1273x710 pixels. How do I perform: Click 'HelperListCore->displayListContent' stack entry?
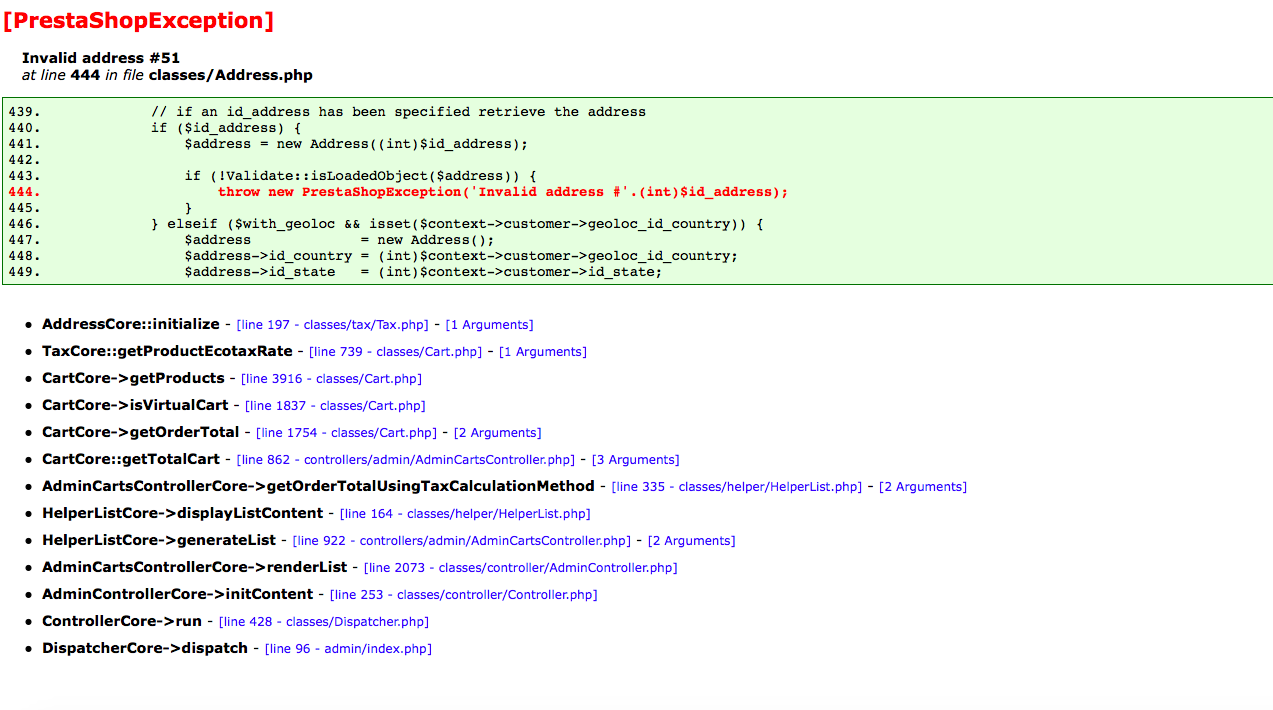click(183, 513)
